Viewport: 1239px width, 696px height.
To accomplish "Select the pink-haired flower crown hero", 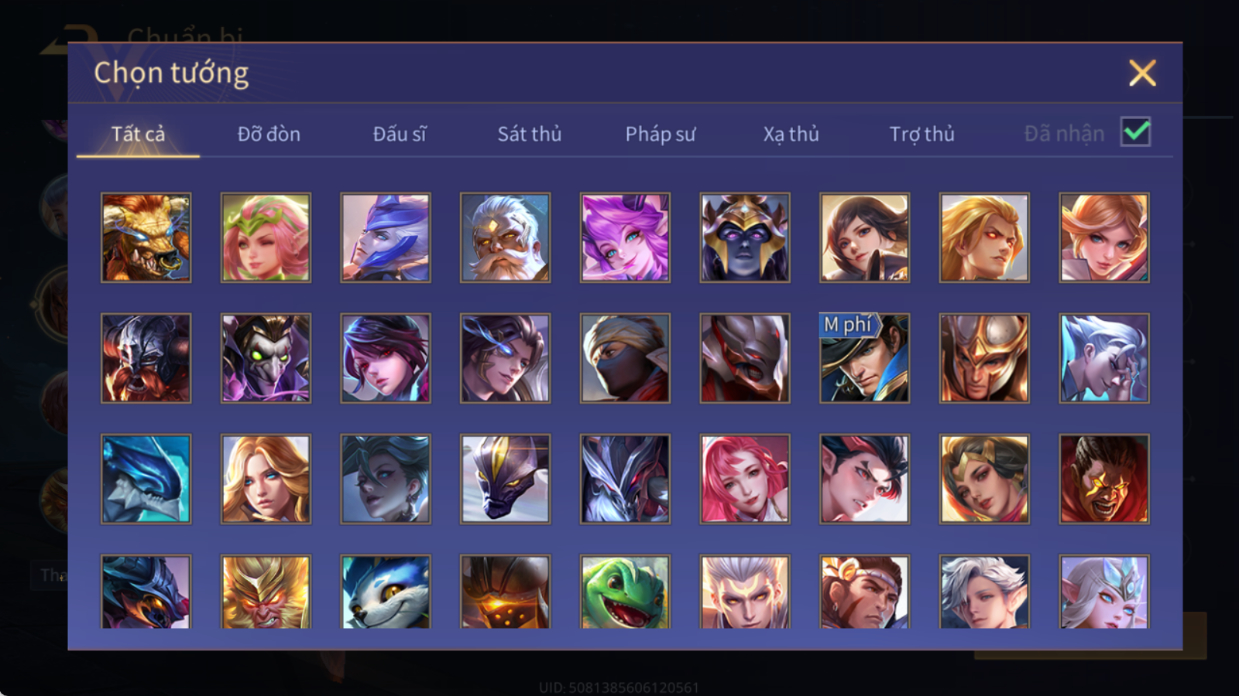I will pyautogui.click(x=266, y=238).
